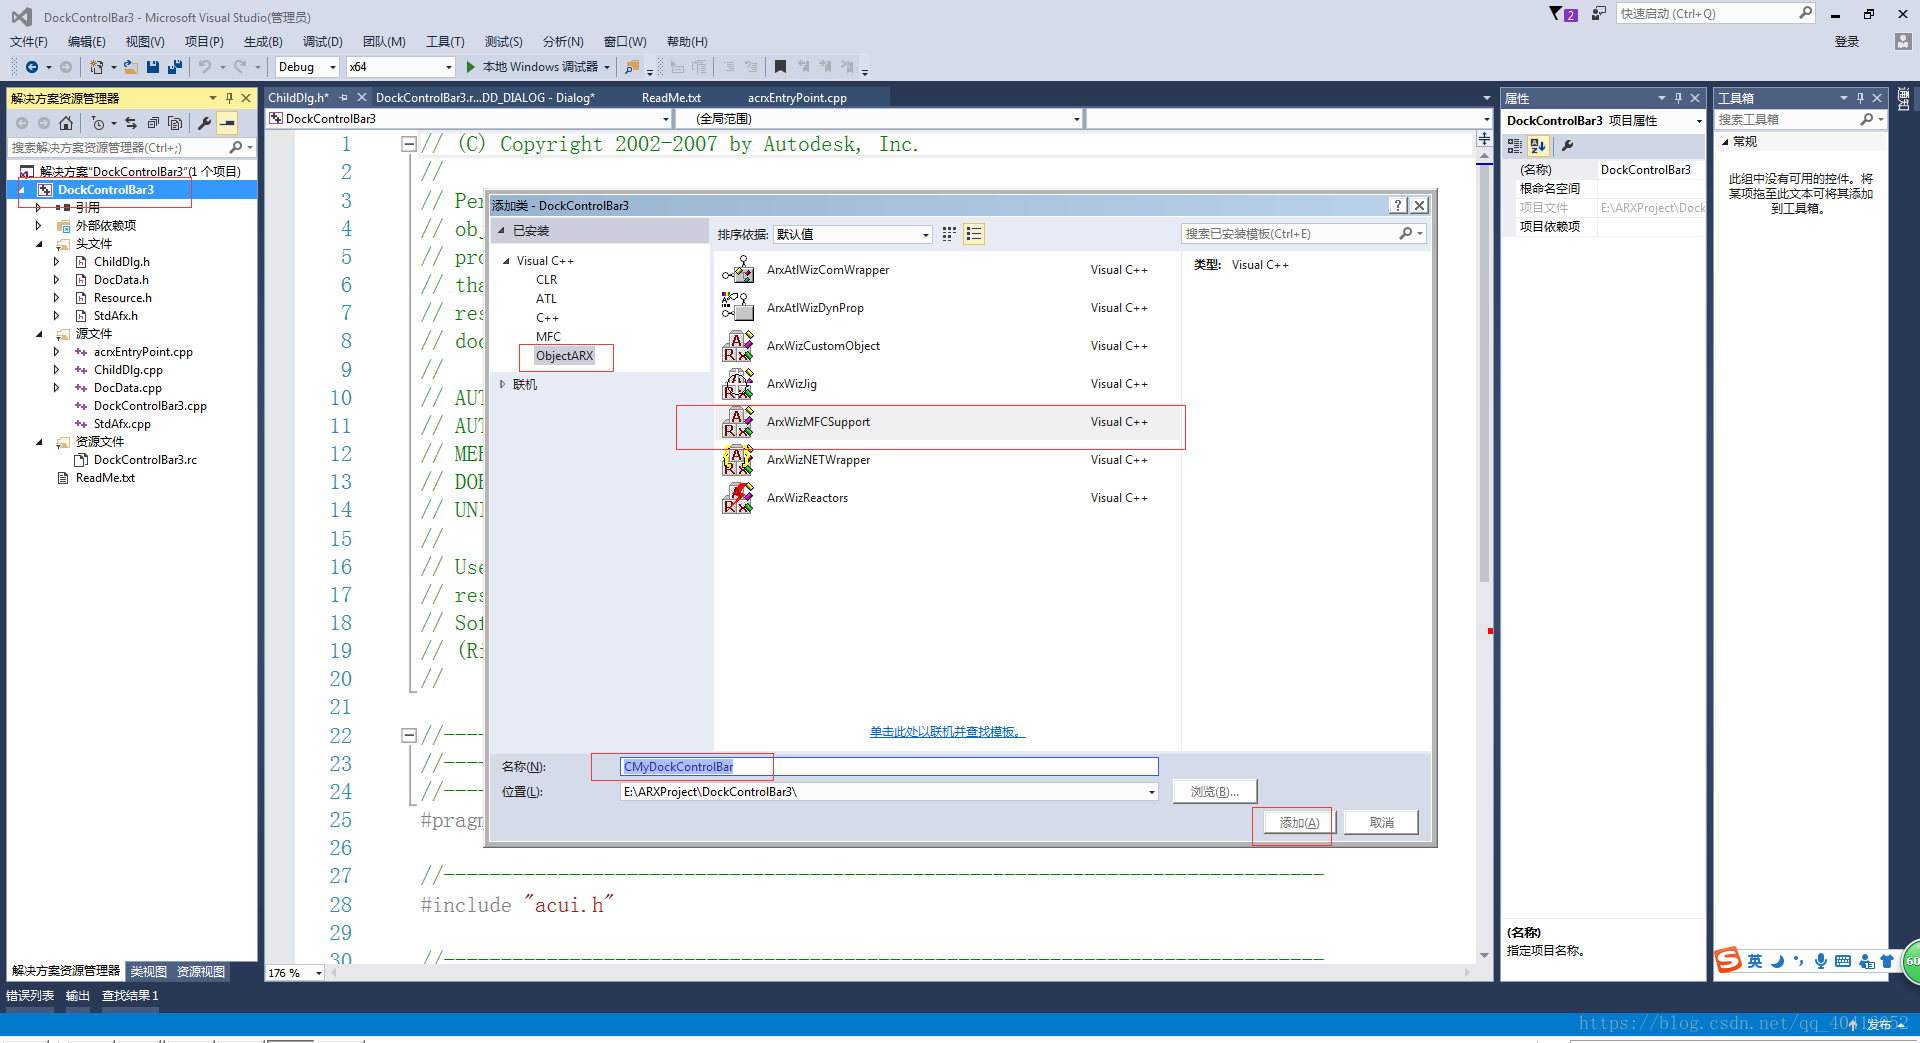Click the bookmark toggle toolbar icon
Screen dimensions: 1920x1043
click(x=780, y=67)
